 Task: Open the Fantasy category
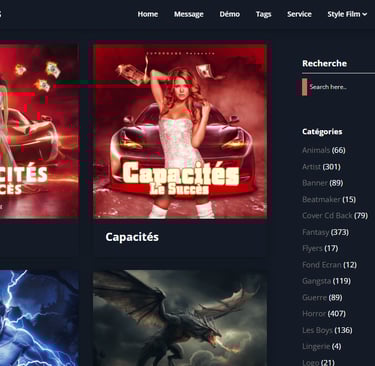(x=315, y=232)
